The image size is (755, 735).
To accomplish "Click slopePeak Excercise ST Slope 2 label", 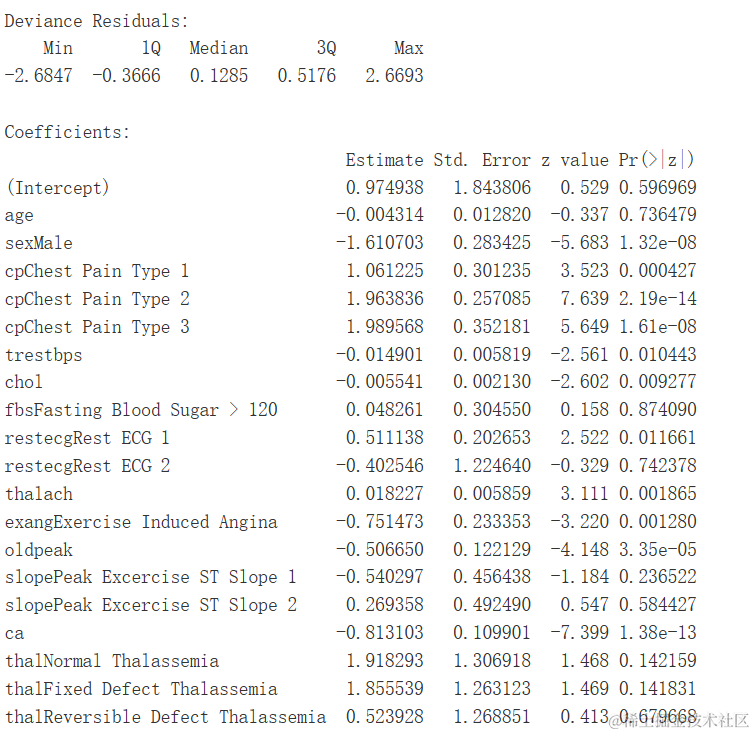I will (151, 605).
